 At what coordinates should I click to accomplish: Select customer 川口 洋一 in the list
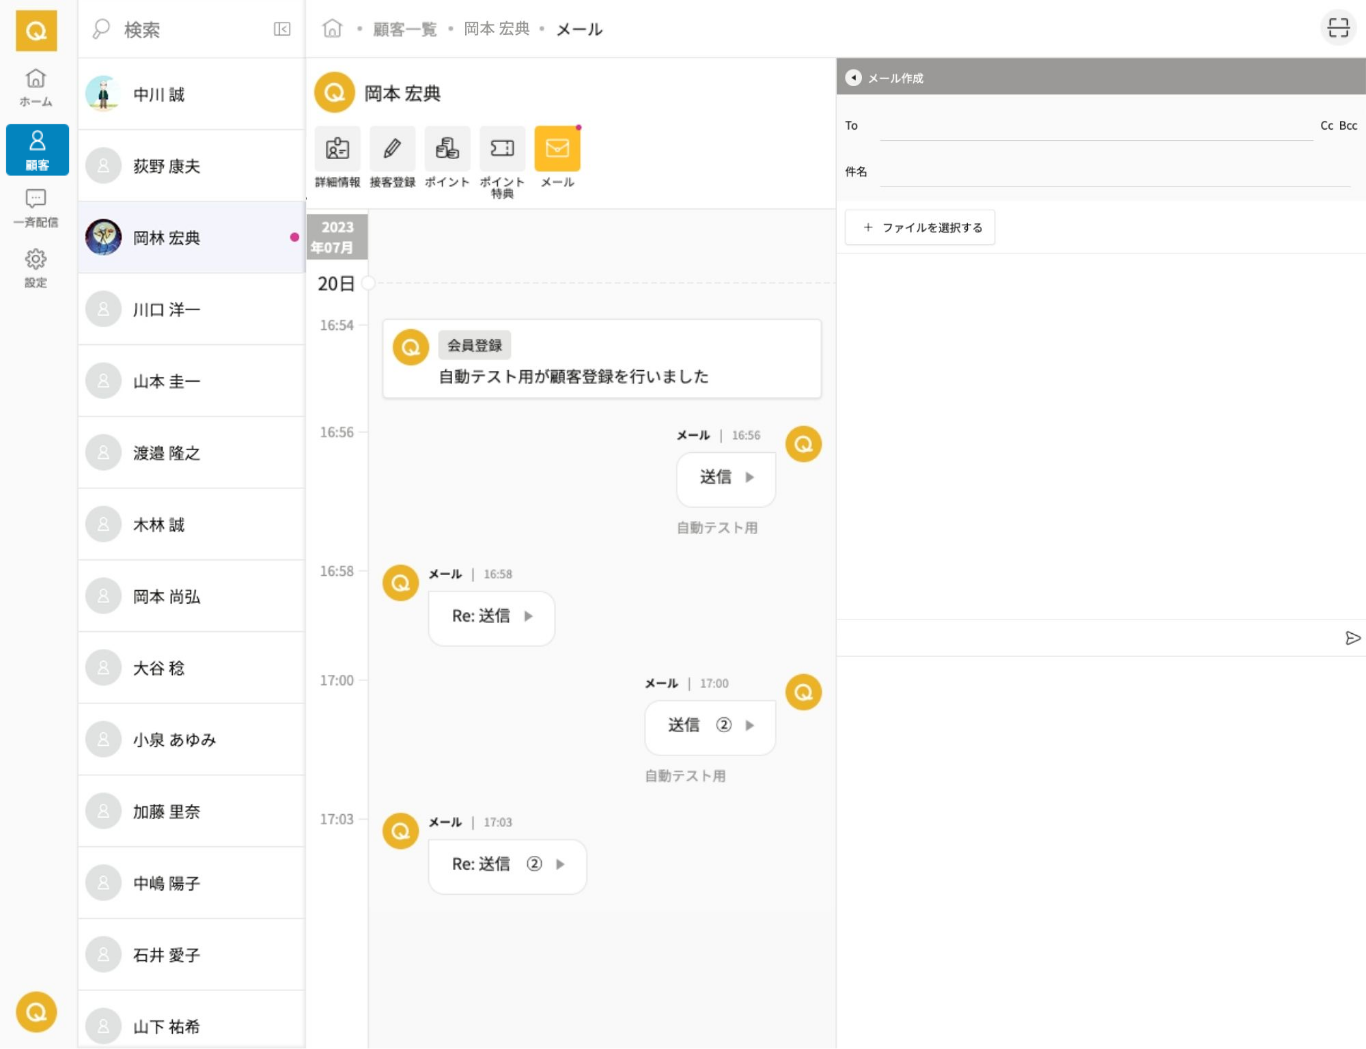[x=191, y=310]
